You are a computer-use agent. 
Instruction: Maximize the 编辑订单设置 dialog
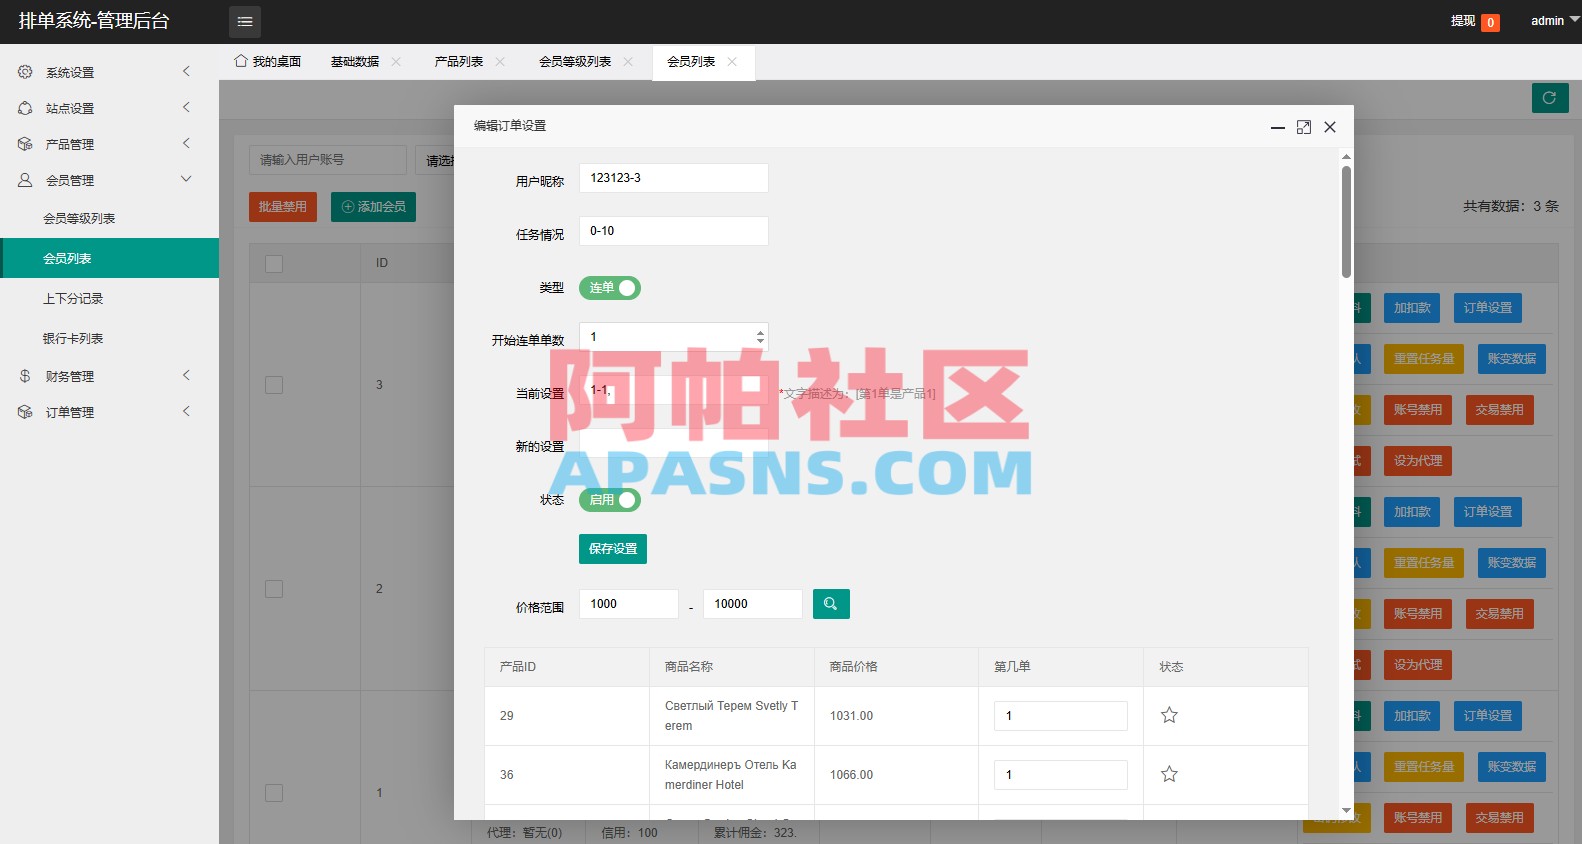(x=1304, y=127)
